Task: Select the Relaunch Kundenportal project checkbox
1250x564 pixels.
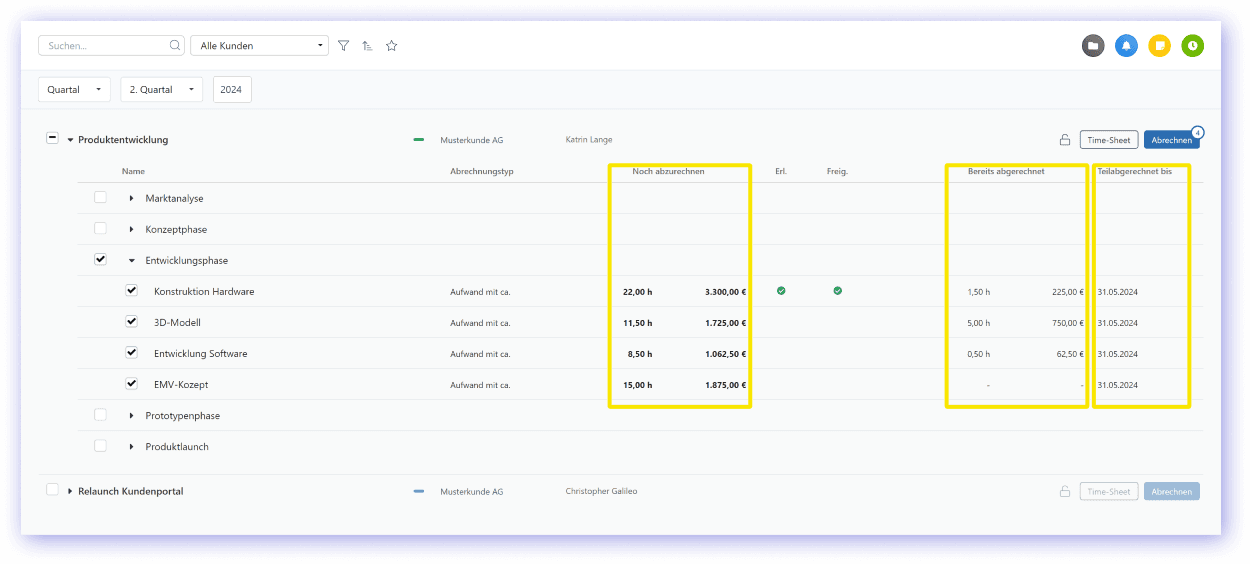Action: click(52, 490)
